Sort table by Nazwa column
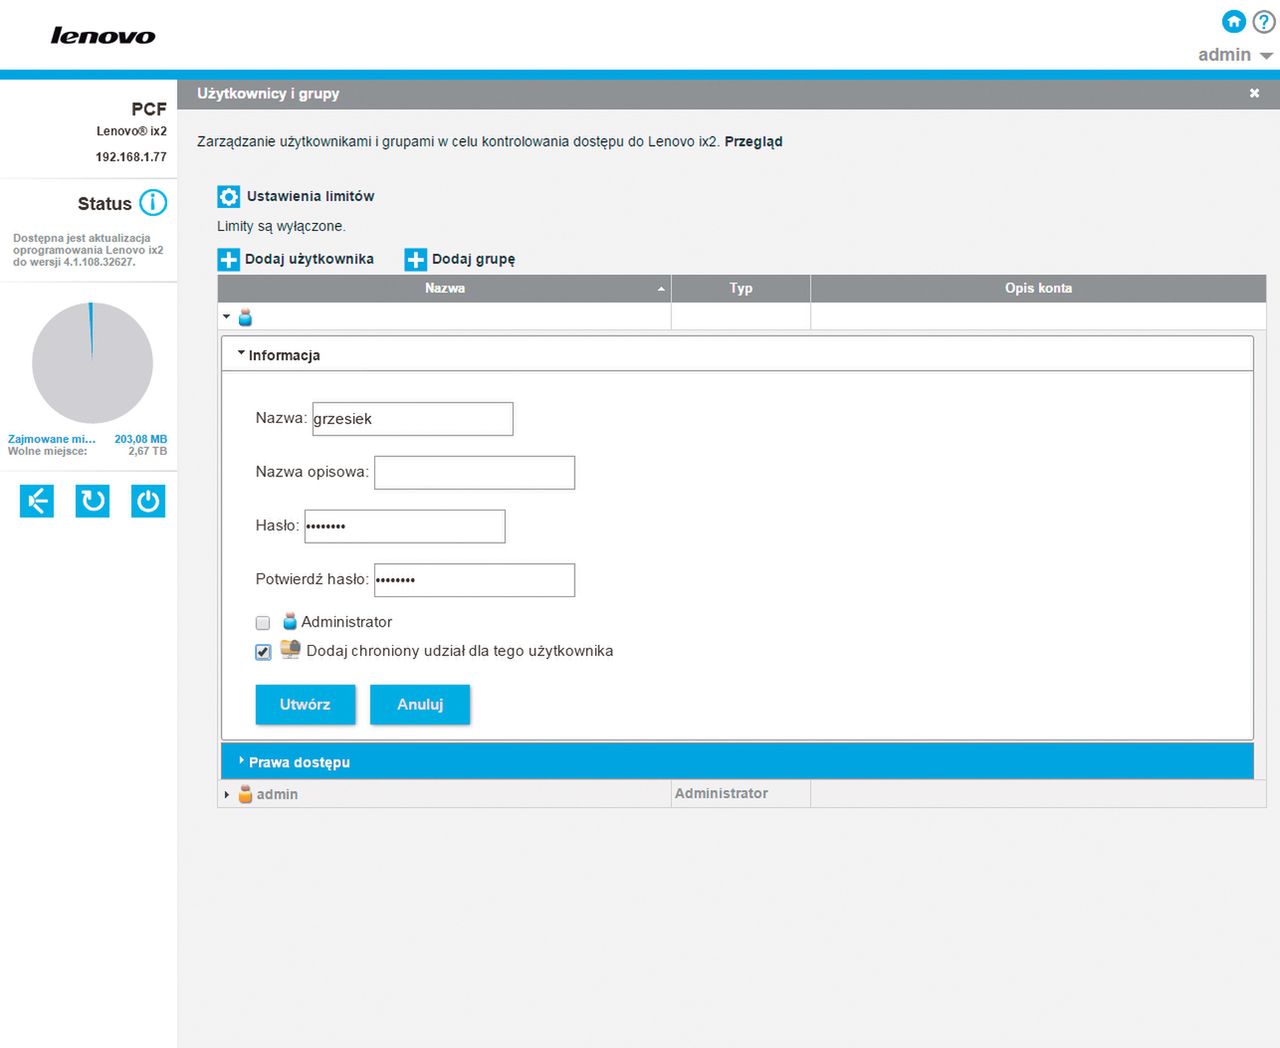Image resolution: width=1280 pixels, height=1048 pixels. (444, 288)
